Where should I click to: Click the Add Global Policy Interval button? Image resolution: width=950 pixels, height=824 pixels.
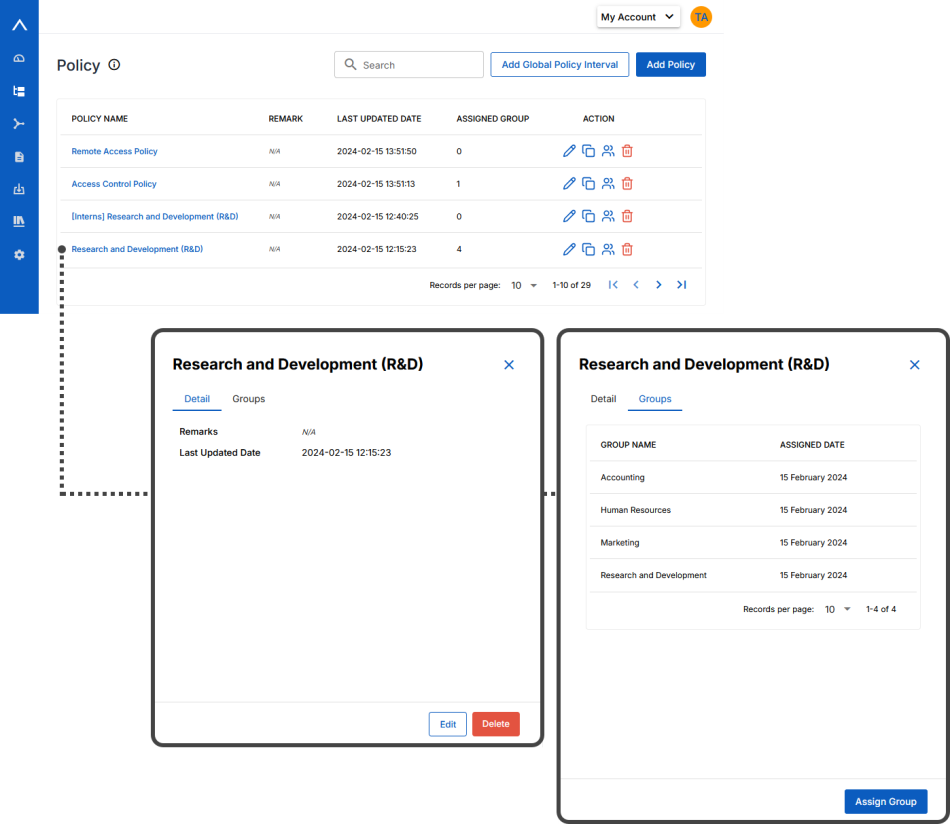pos(559,65)
